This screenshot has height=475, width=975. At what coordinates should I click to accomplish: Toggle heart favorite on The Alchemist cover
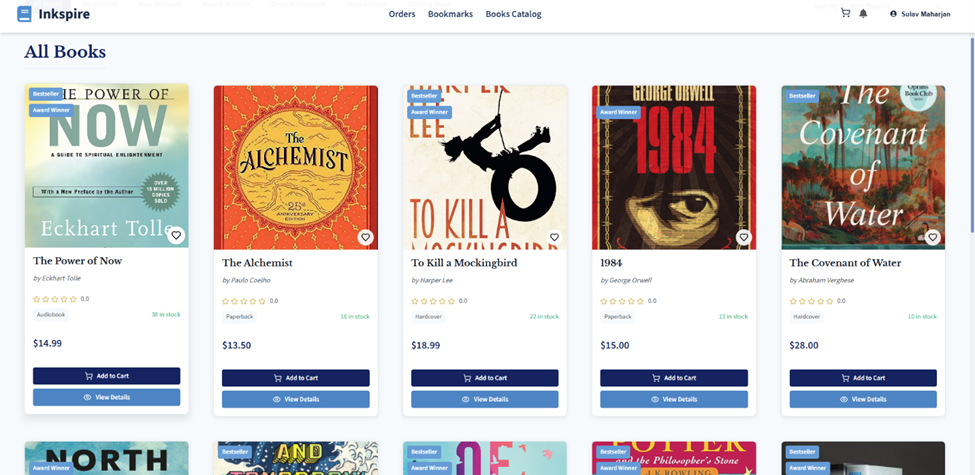pyautogui.click(x=365, y=237)
